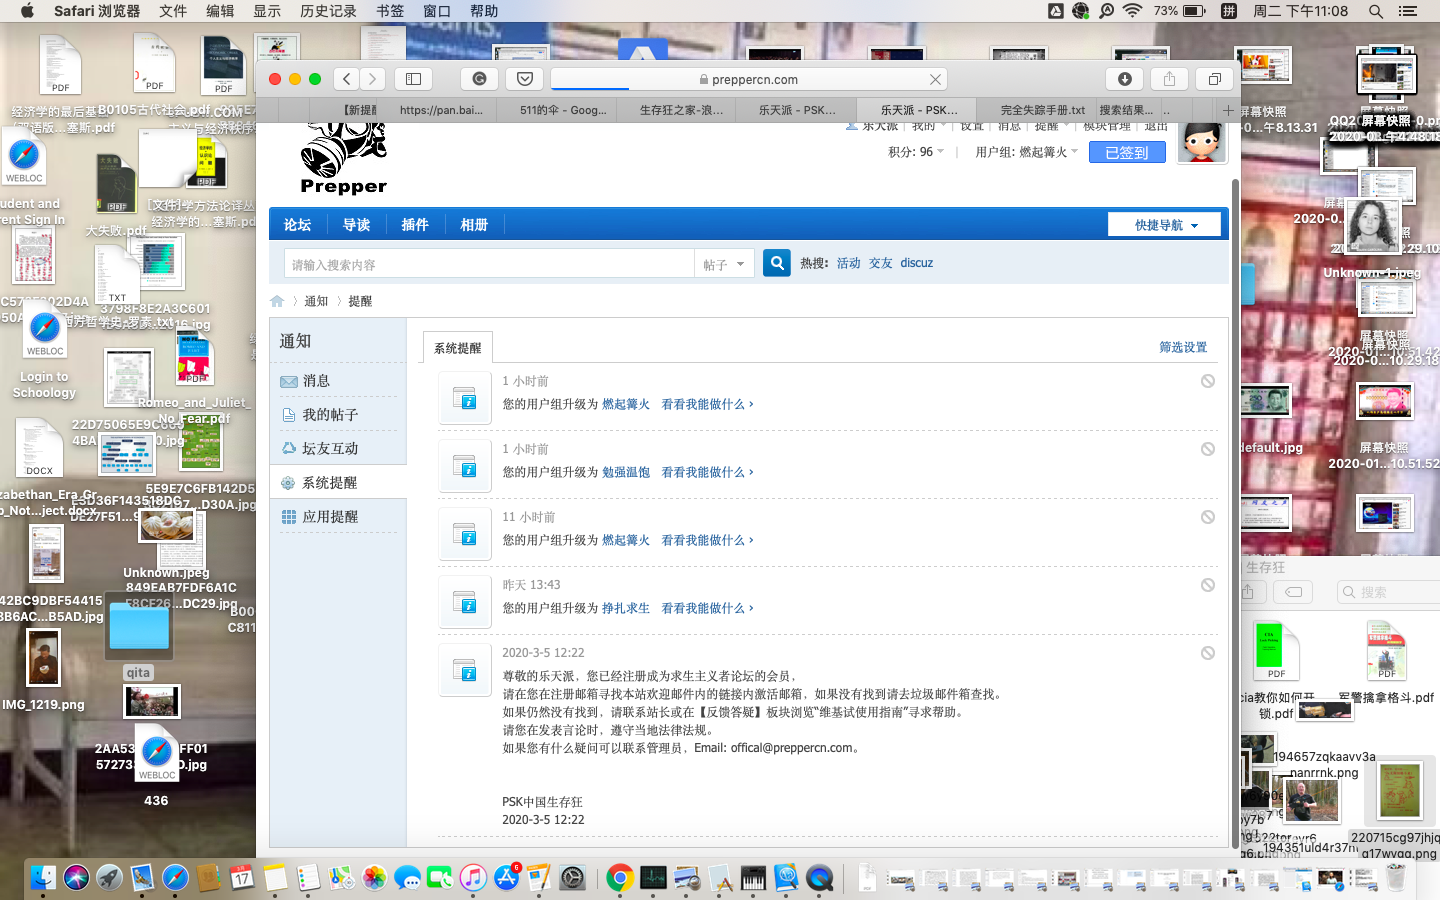Toggle the Safari sidebar button
The image size is (1440, 900).
[413, 79]
